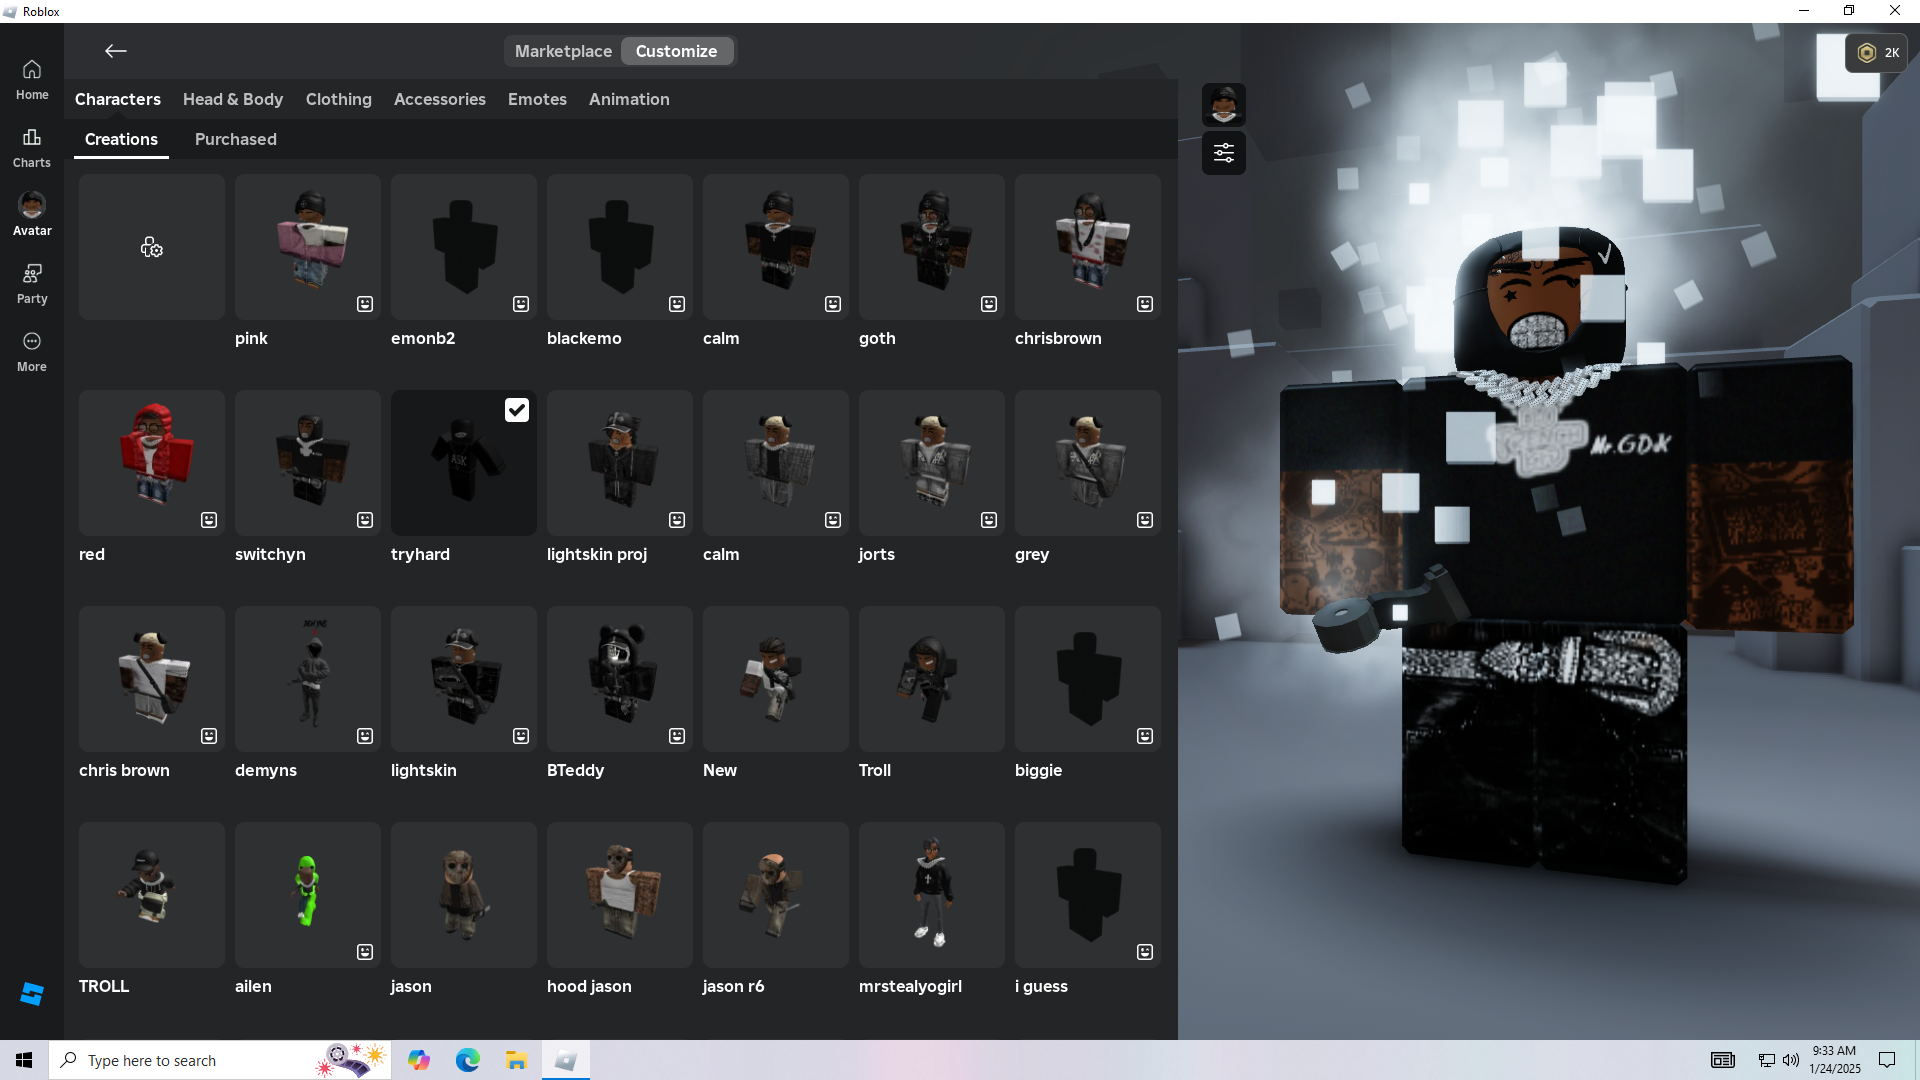Open the Accessories tab
The height and width of the screenshot is (1080, 1920).
click(440, 99)
